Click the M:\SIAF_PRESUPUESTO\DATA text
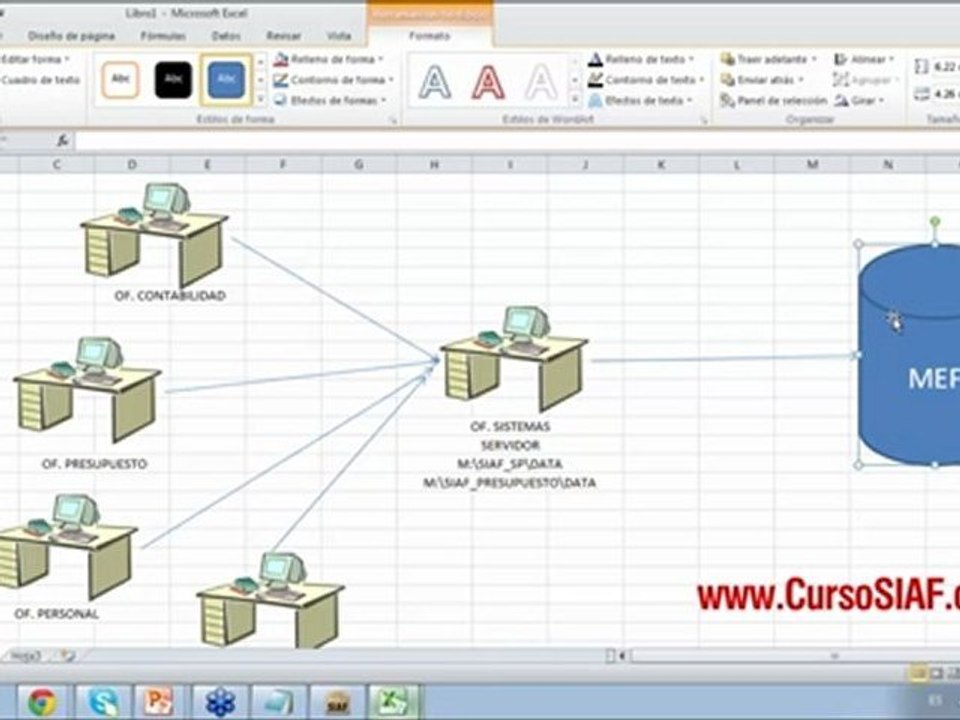The width and height of the screenshot is (960, 720). coord(509,483)
